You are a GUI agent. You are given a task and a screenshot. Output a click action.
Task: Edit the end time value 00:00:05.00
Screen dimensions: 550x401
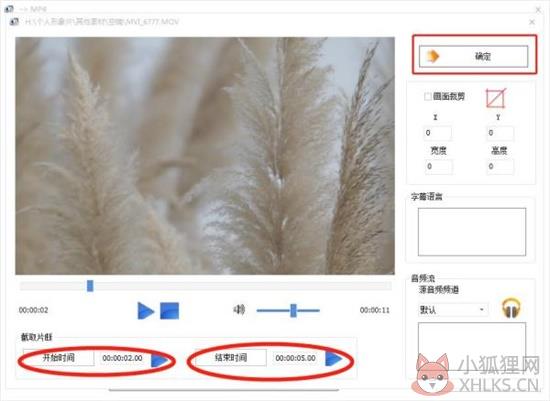click(295, 358)
